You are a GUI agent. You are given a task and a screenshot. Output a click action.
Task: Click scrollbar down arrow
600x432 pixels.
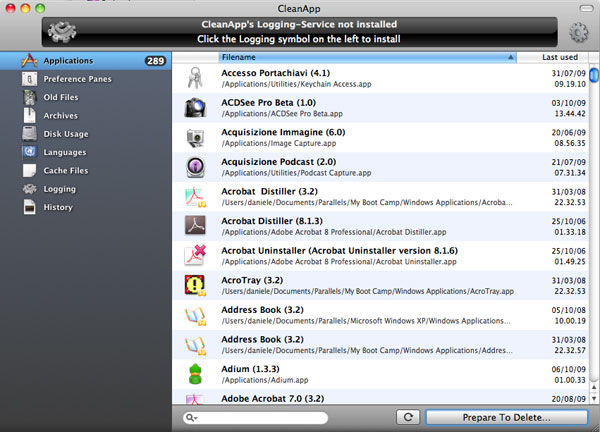(x=594, y=398)
